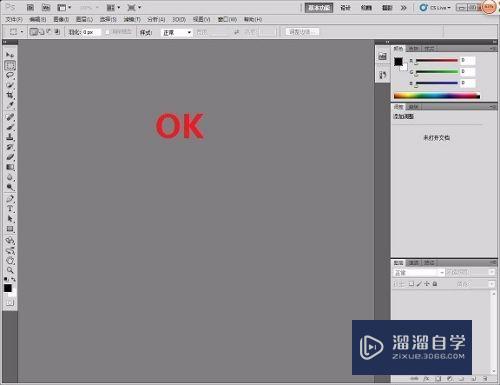Select the Gradient tool
This screenshot has height=385, width=500.
point(10,167)
